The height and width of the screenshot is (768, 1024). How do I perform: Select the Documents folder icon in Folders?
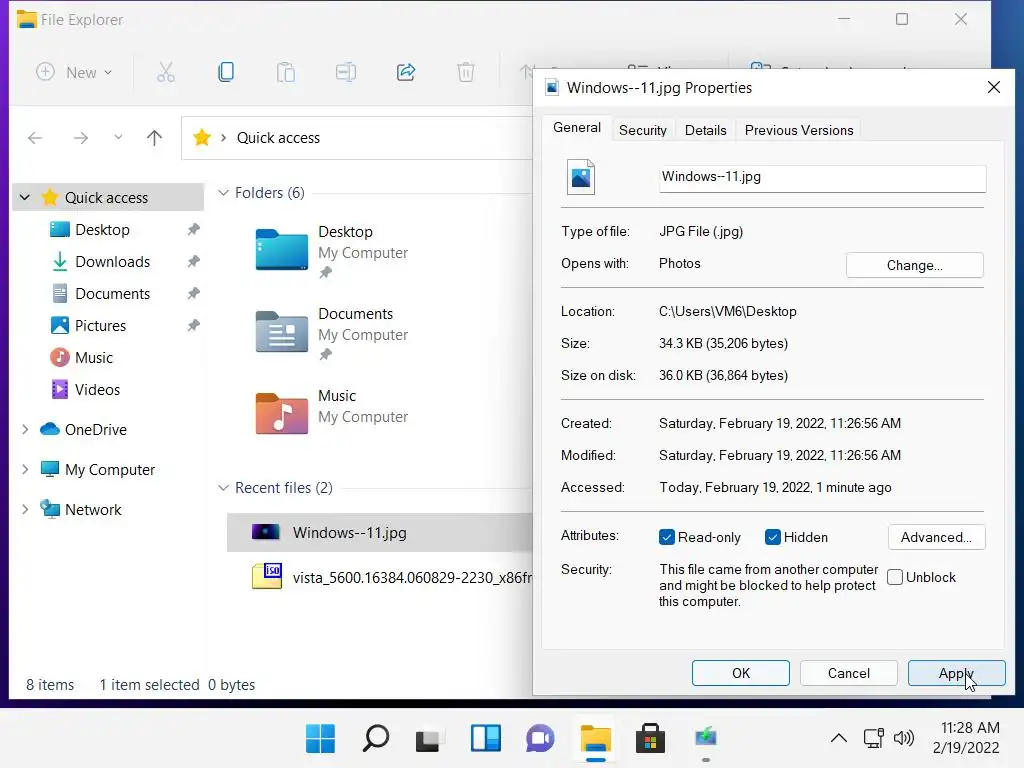tap(281, 332)
